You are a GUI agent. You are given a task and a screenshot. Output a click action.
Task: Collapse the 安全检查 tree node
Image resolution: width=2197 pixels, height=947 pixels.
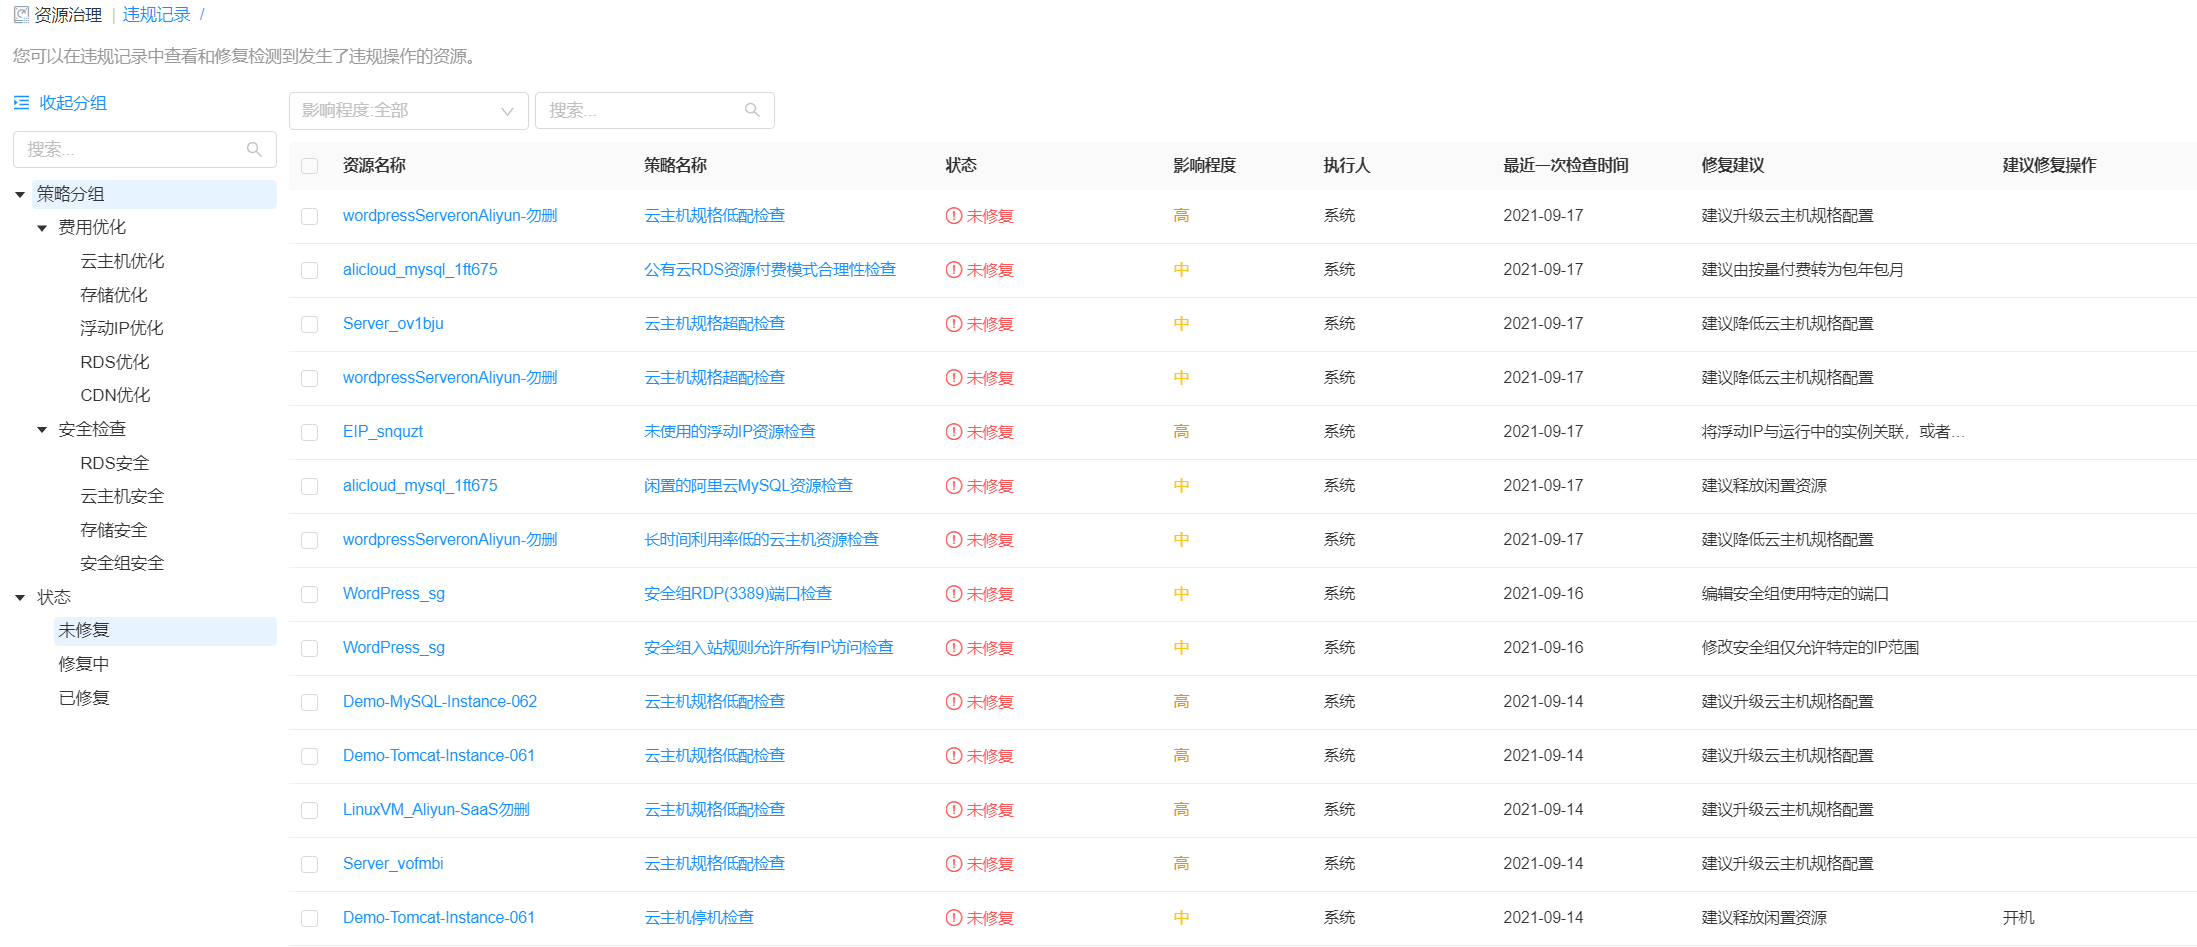point(42,430)
